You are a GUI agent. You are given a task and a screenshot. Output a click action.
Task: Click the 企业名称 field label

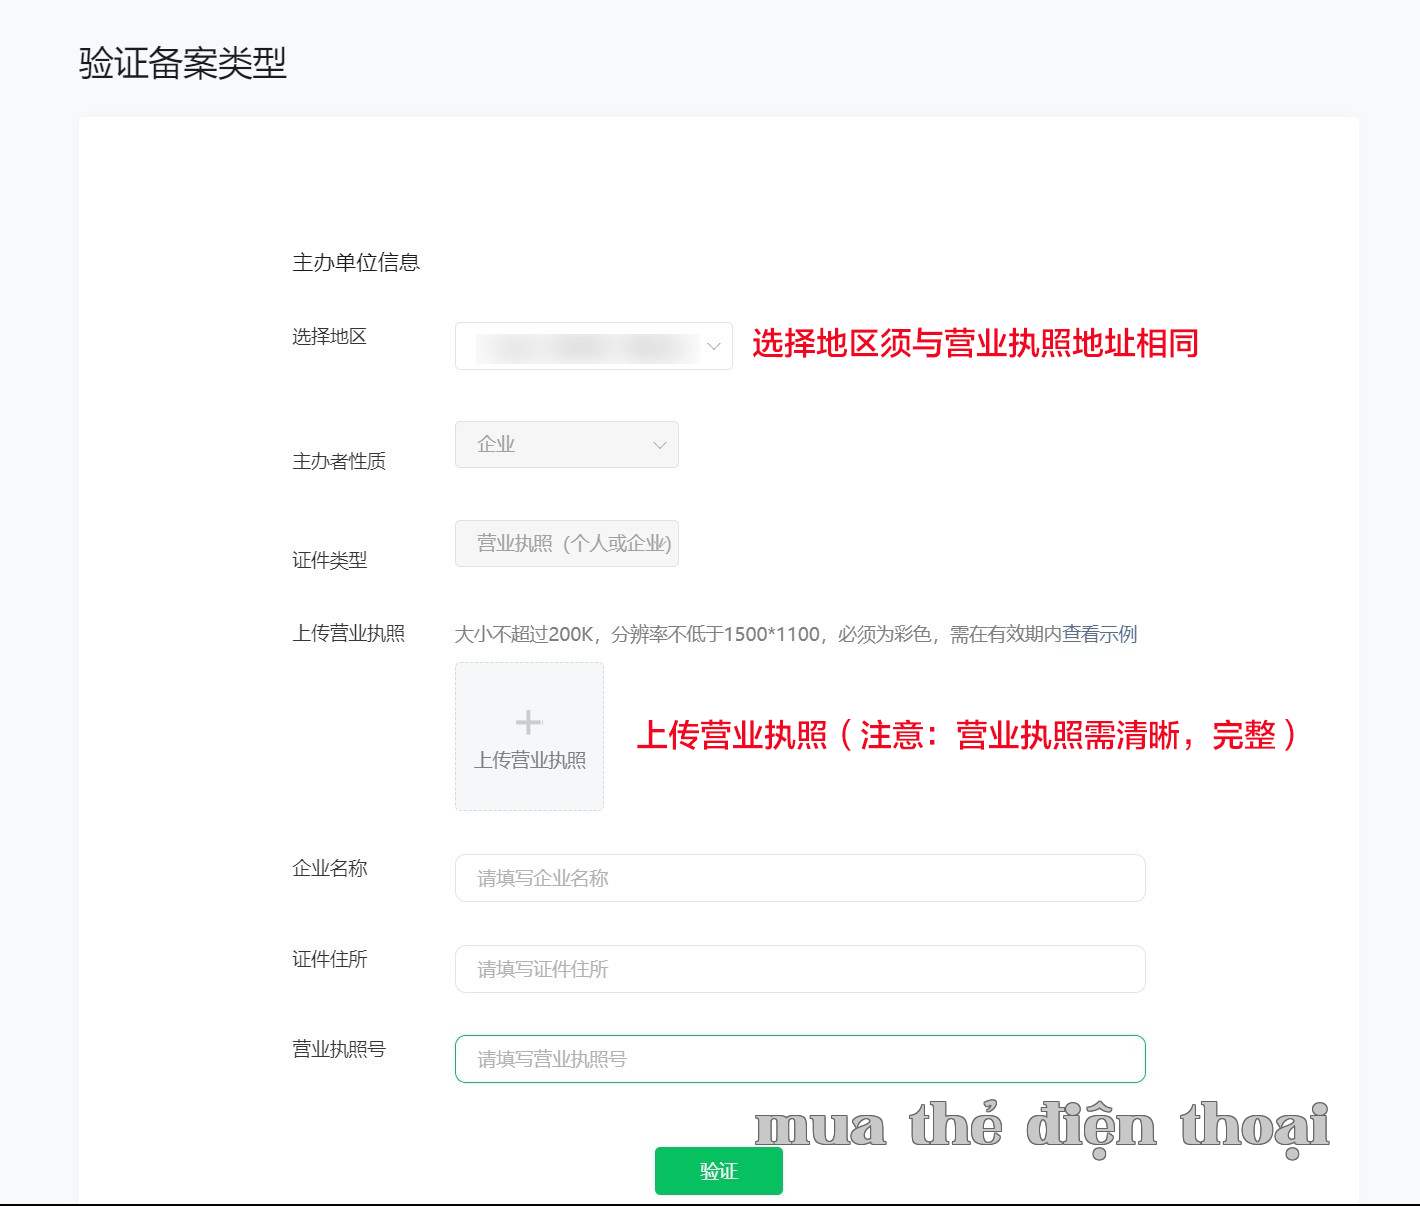click(x=329, y=868)
